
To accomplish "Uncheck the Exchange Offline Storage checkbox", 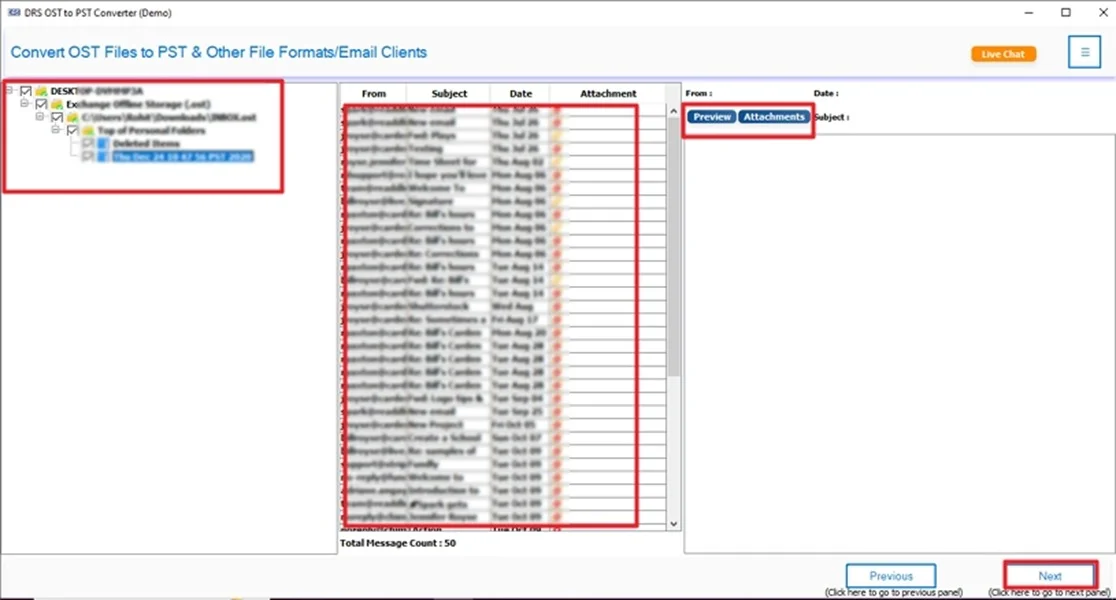I will click(40, 104).
